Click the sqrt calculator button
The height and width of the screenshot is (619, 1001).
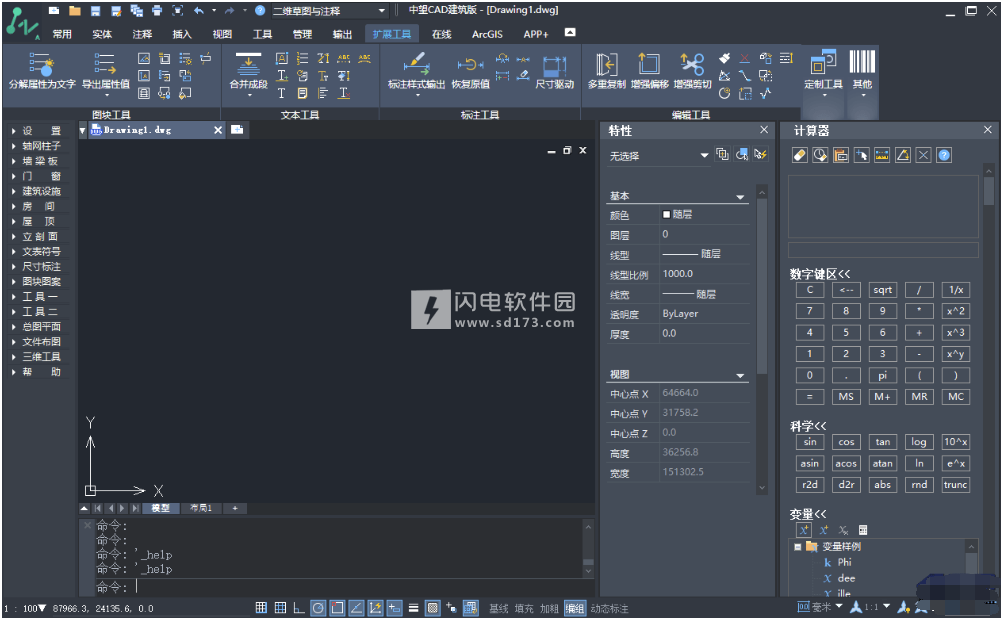pyautogui.click(x=882, y=290)
